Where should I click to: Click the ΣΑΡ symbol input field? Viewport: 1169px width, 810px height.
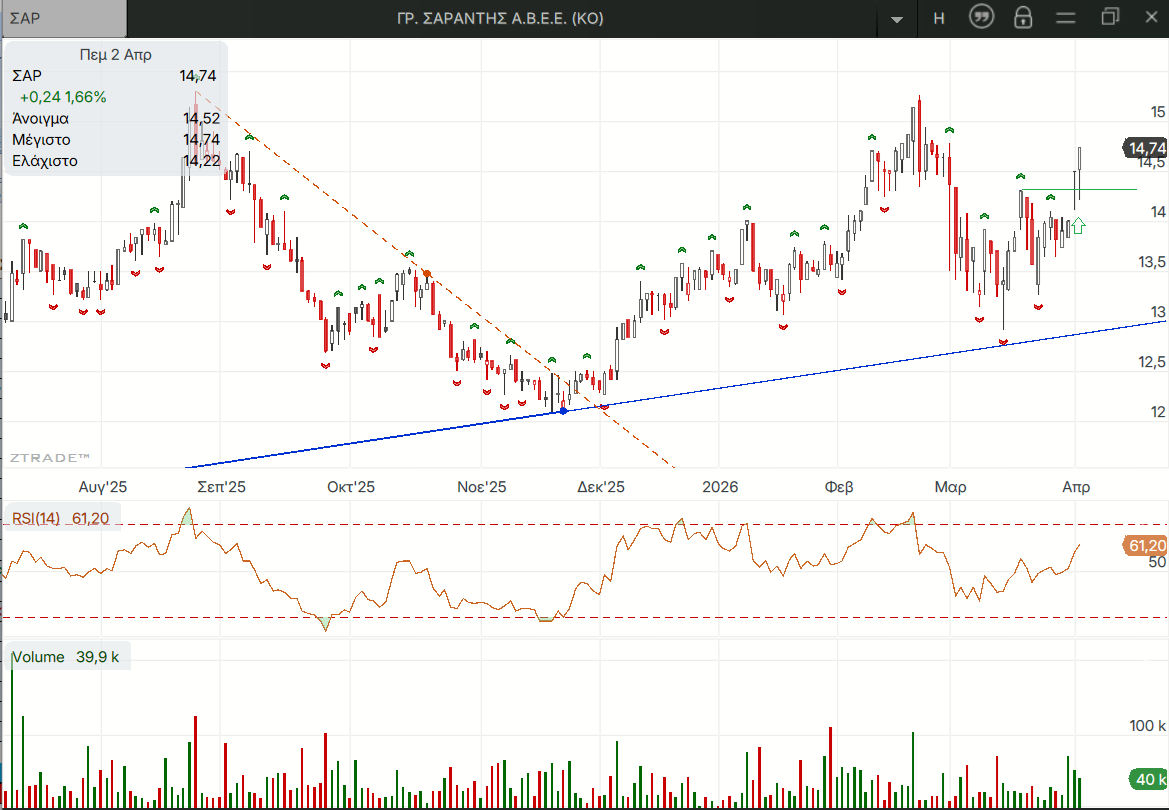tap(64, 19)
